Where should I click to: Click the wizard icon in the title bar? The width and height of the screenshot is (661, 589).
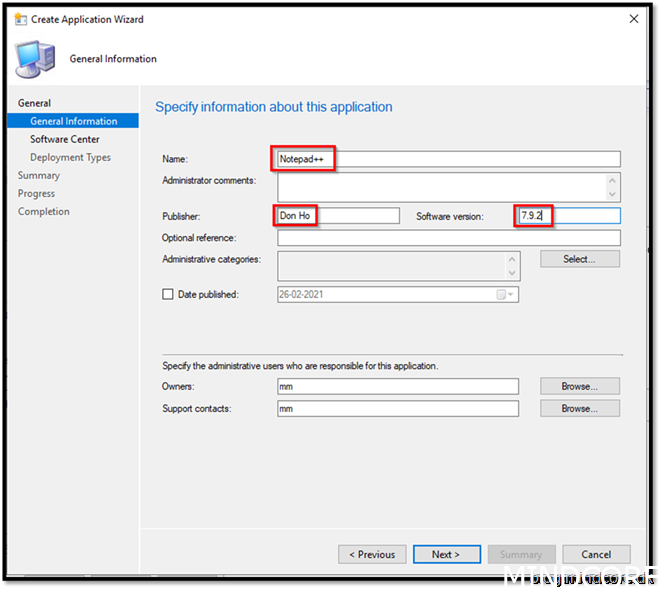click(21, 19)
